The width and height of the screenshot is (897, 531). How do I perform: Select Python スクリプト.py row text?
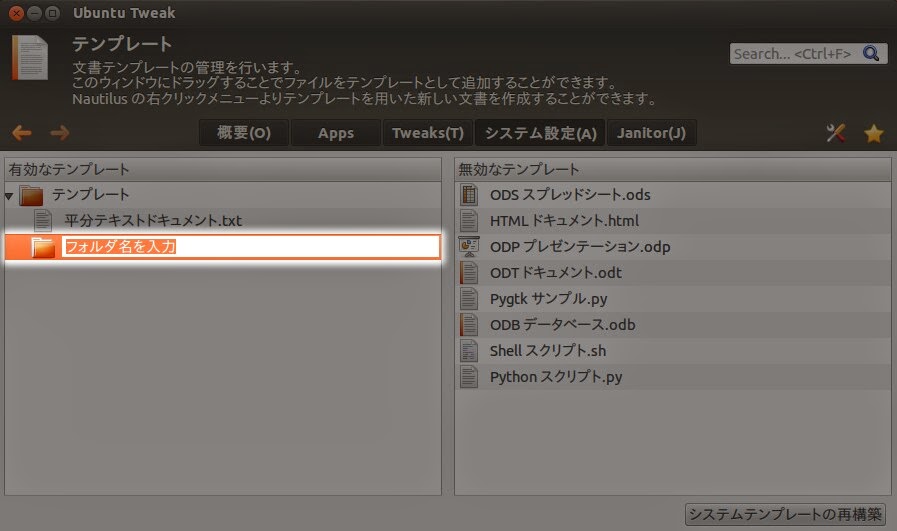coord(555,377)
